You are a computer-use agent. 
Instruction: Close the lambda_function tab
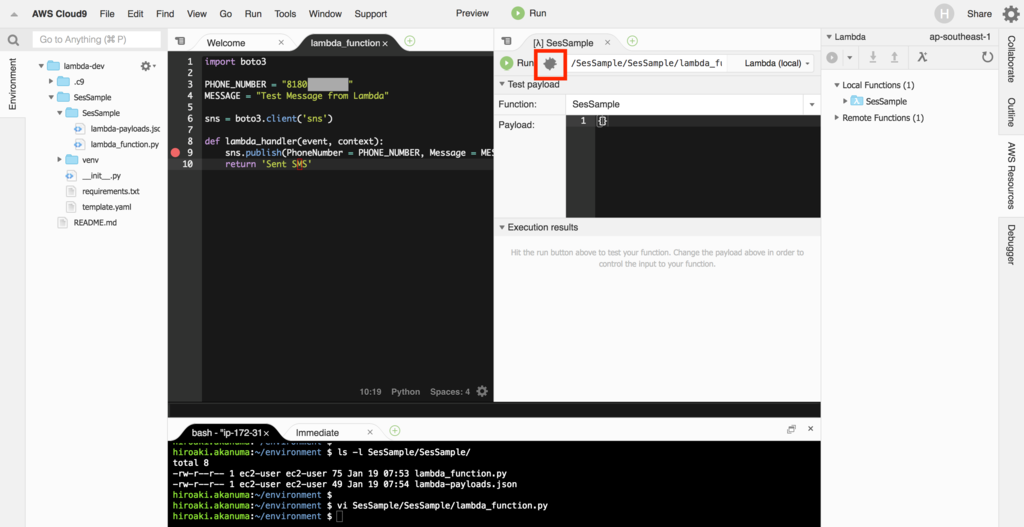[385, 43]
